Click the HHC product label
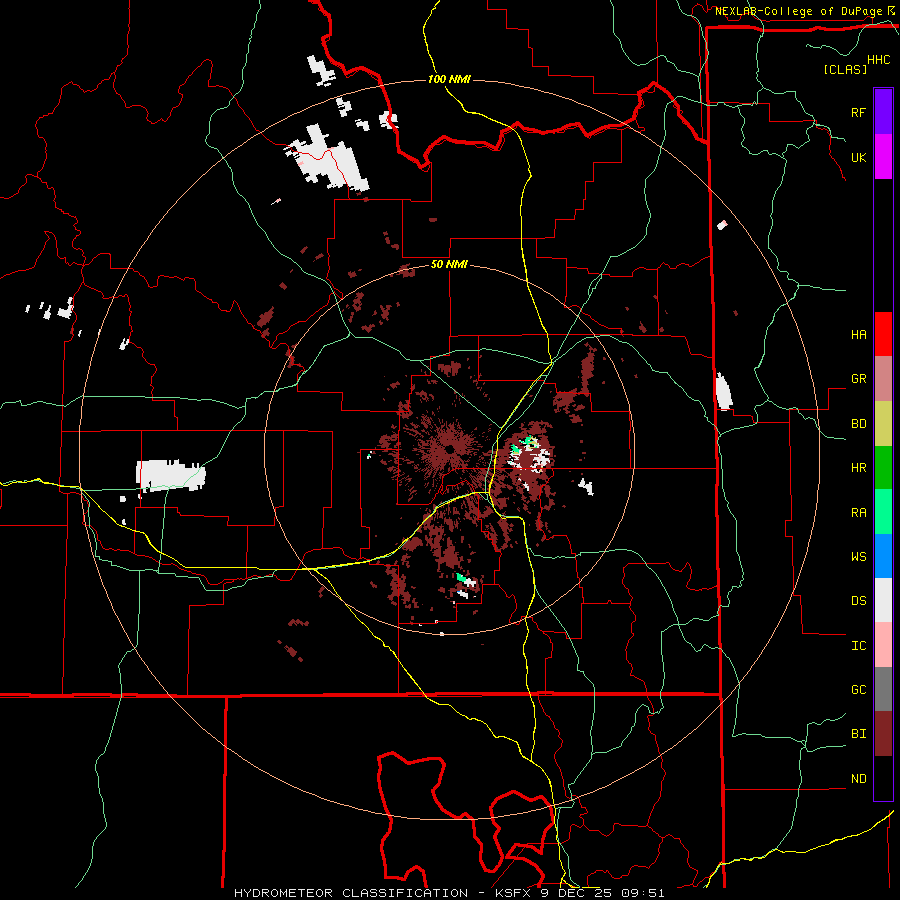The width and height of the screenshot is (900, 900). coord(879,60)
